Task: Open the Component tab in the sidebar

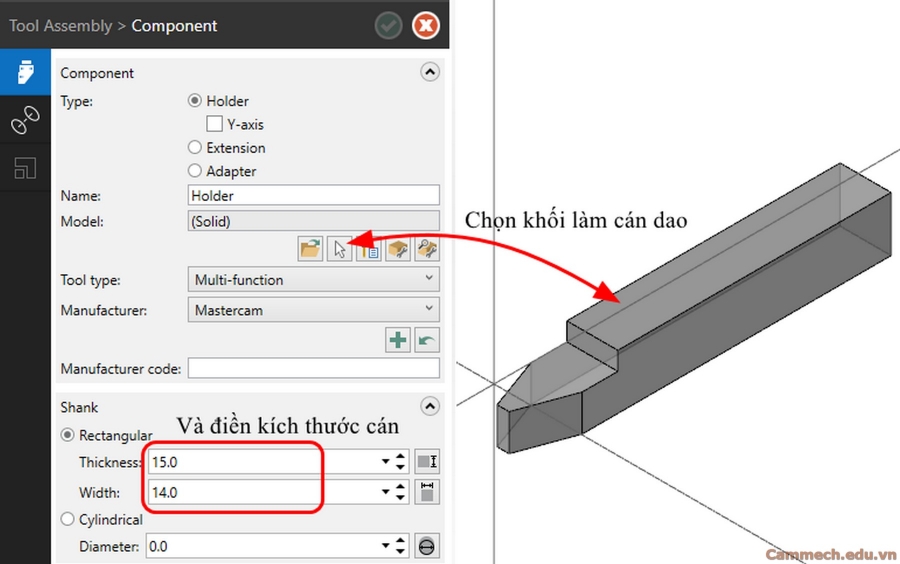Action: click(25, 72)
